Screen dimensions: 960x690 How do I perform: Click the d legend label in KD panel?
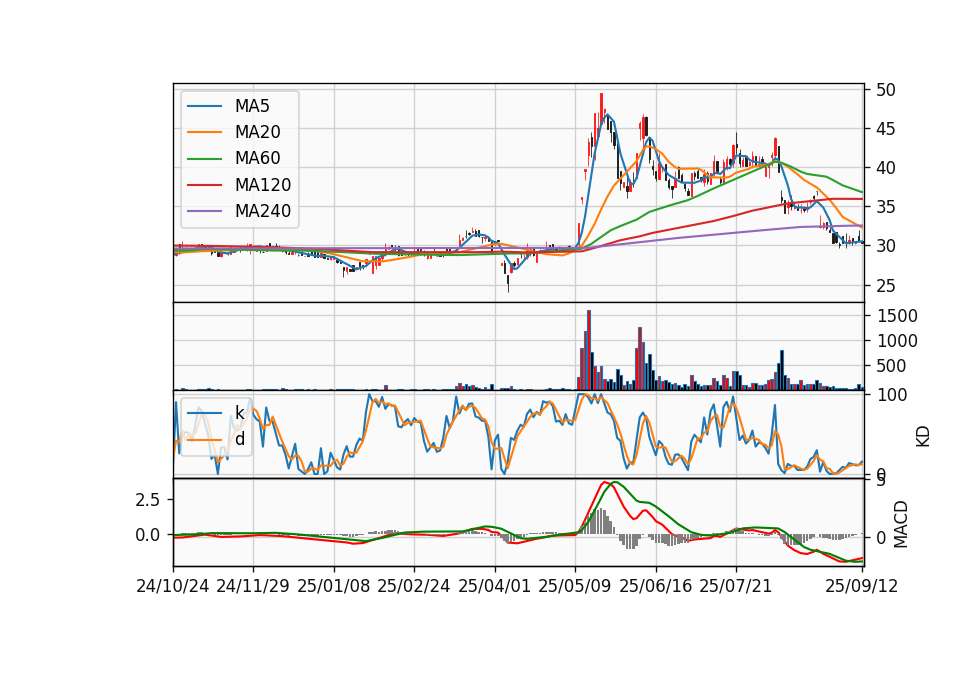pos(239,439)
